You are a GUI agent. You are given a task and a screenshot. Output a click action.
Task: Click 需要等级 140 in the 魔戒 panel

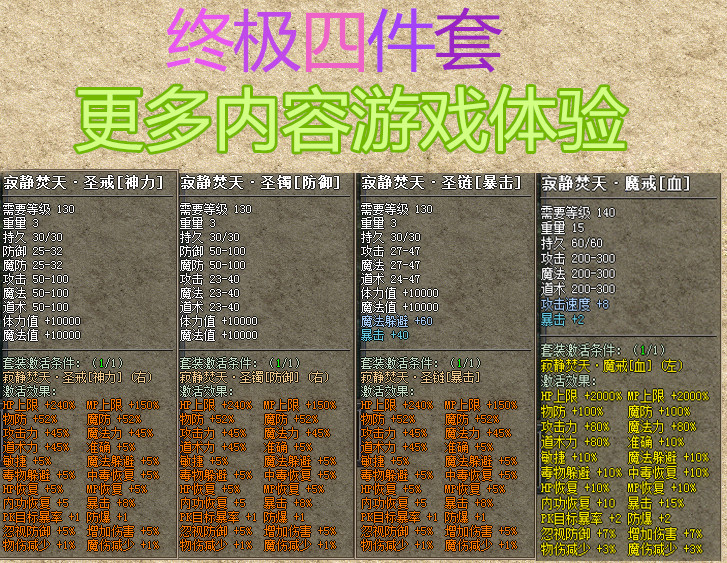pos(579,212)
